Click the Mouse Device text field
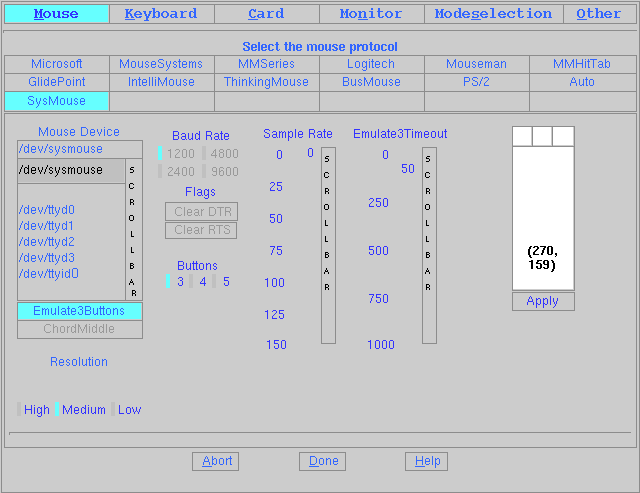640x493 pixels. (79, 149)
